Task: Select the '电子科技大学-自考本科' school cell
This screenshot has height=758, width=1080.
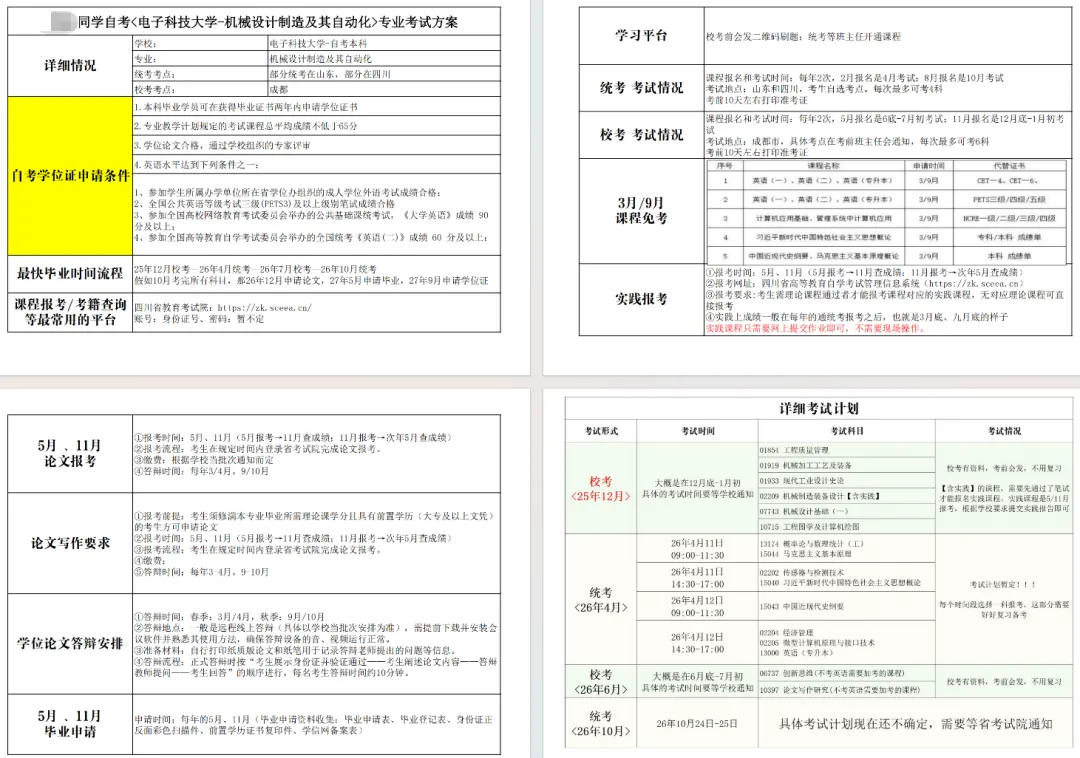Action: tap(384, 43)
